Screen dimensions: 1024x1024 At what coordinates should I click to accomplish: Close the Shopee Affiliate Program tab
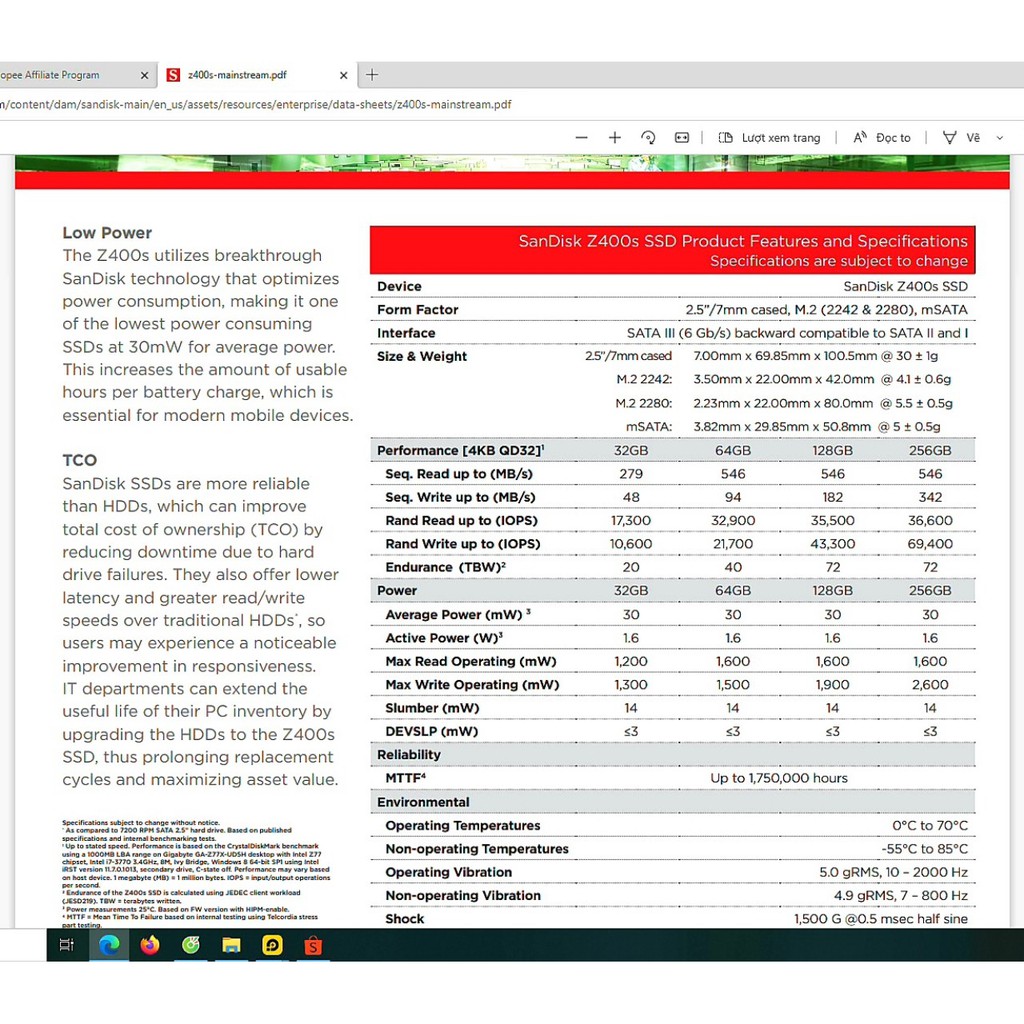coord(144,75)
